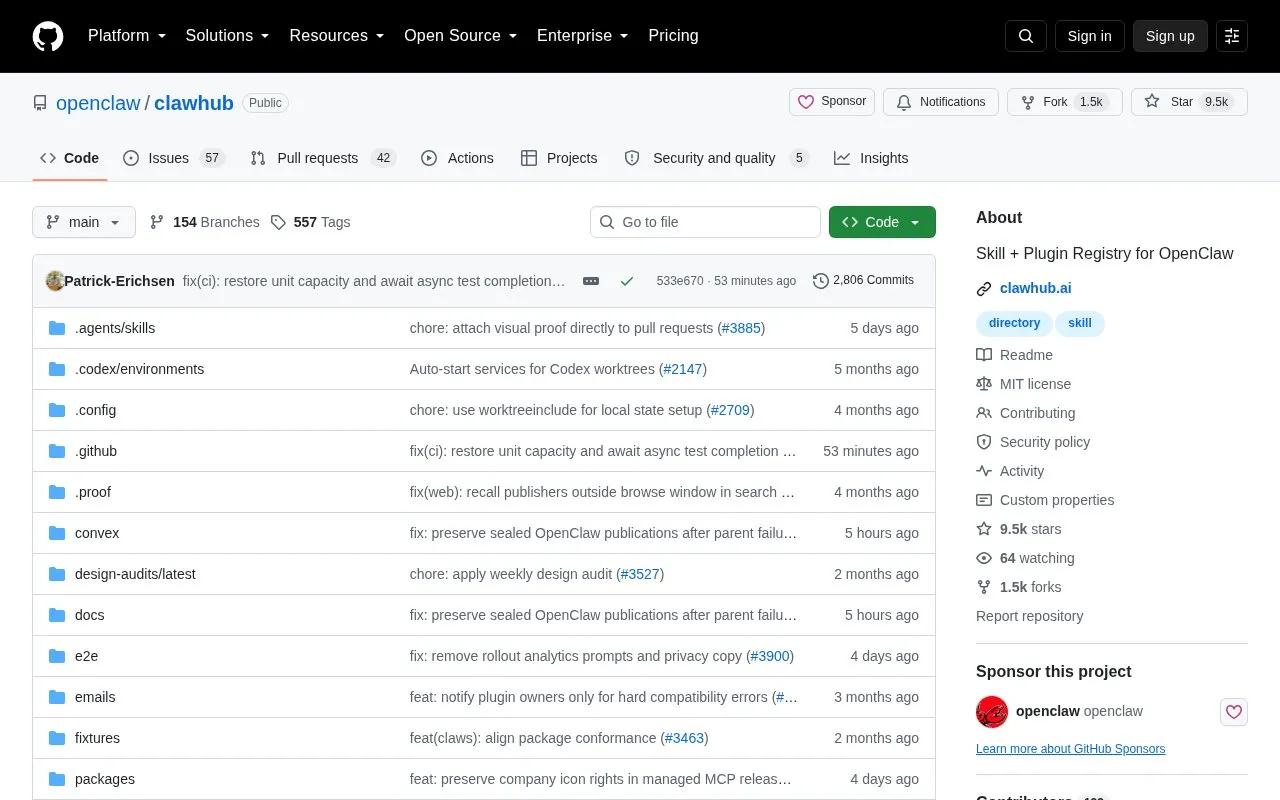Open the 557 Tags link
Viewport: 1280px width, 800px height.
310,222
